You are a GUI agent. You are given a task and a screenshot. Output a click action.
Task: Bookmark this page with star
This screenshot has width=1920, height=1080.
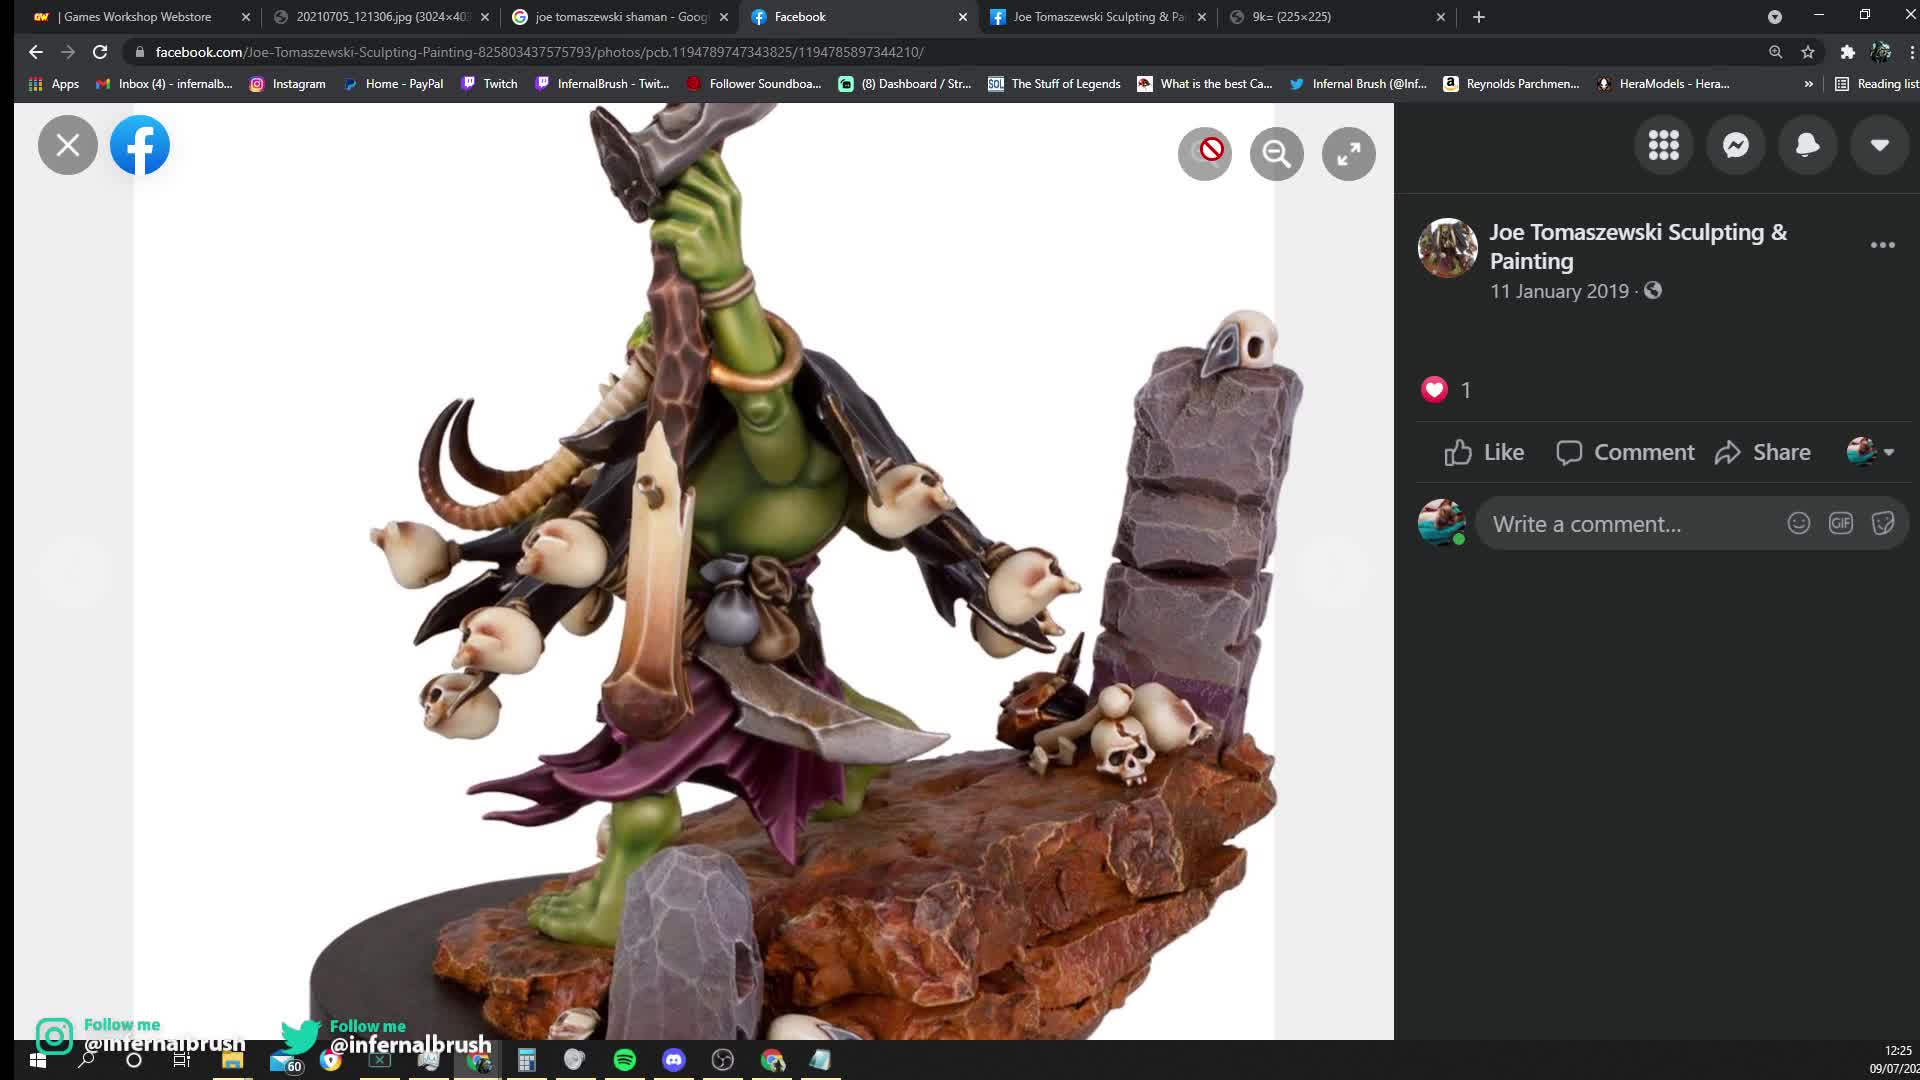point(1808,52)
